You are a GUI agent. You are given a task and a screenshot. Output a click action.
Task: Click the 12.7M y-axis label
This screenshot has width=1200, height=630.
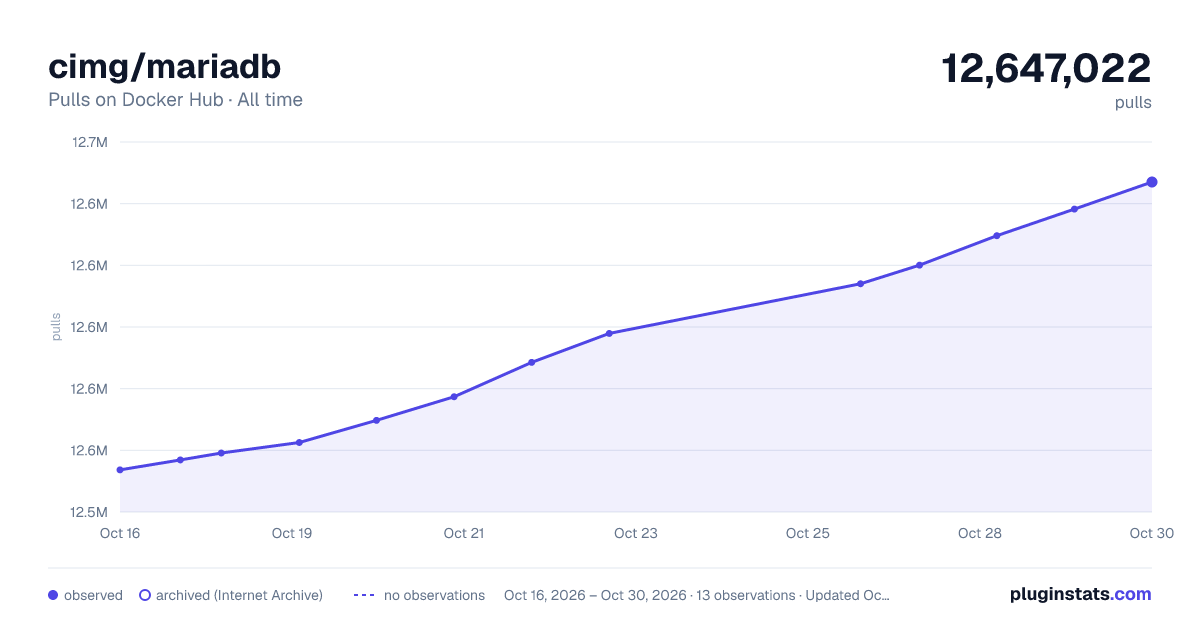coord(89,142)
